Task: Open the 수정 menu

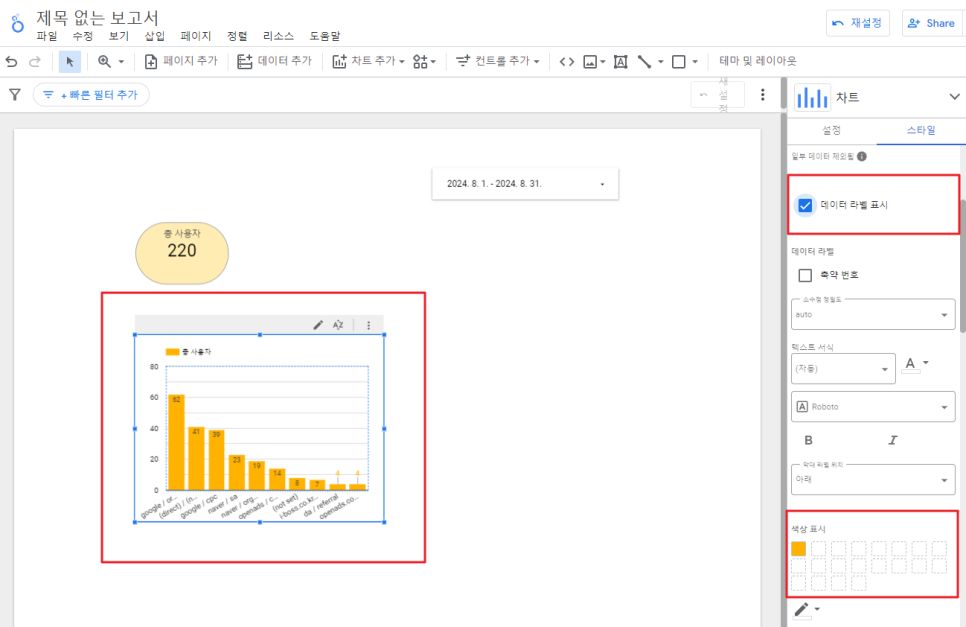Action: [x=83, y=36]
